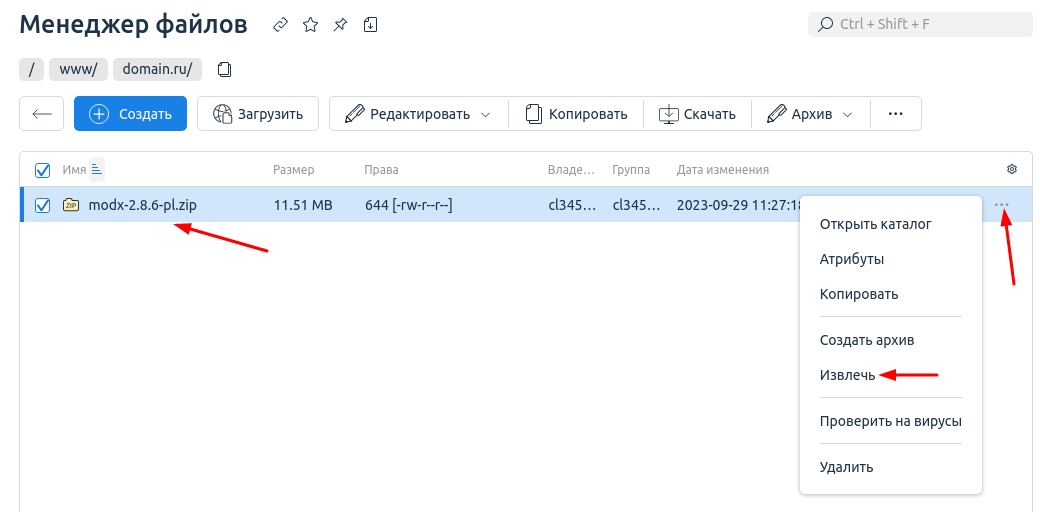Copy path using the icon after domain.ru/

click(x=225, y=69)
